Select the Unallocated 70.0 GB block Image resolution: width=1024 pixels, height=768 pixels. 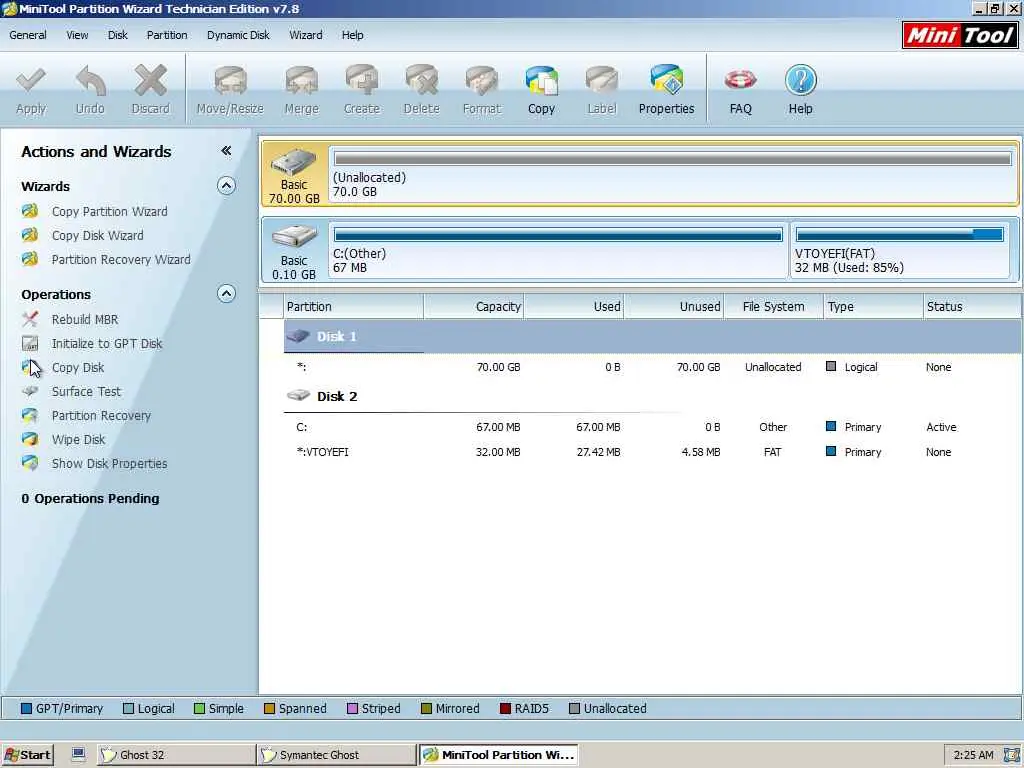point(673,174)
